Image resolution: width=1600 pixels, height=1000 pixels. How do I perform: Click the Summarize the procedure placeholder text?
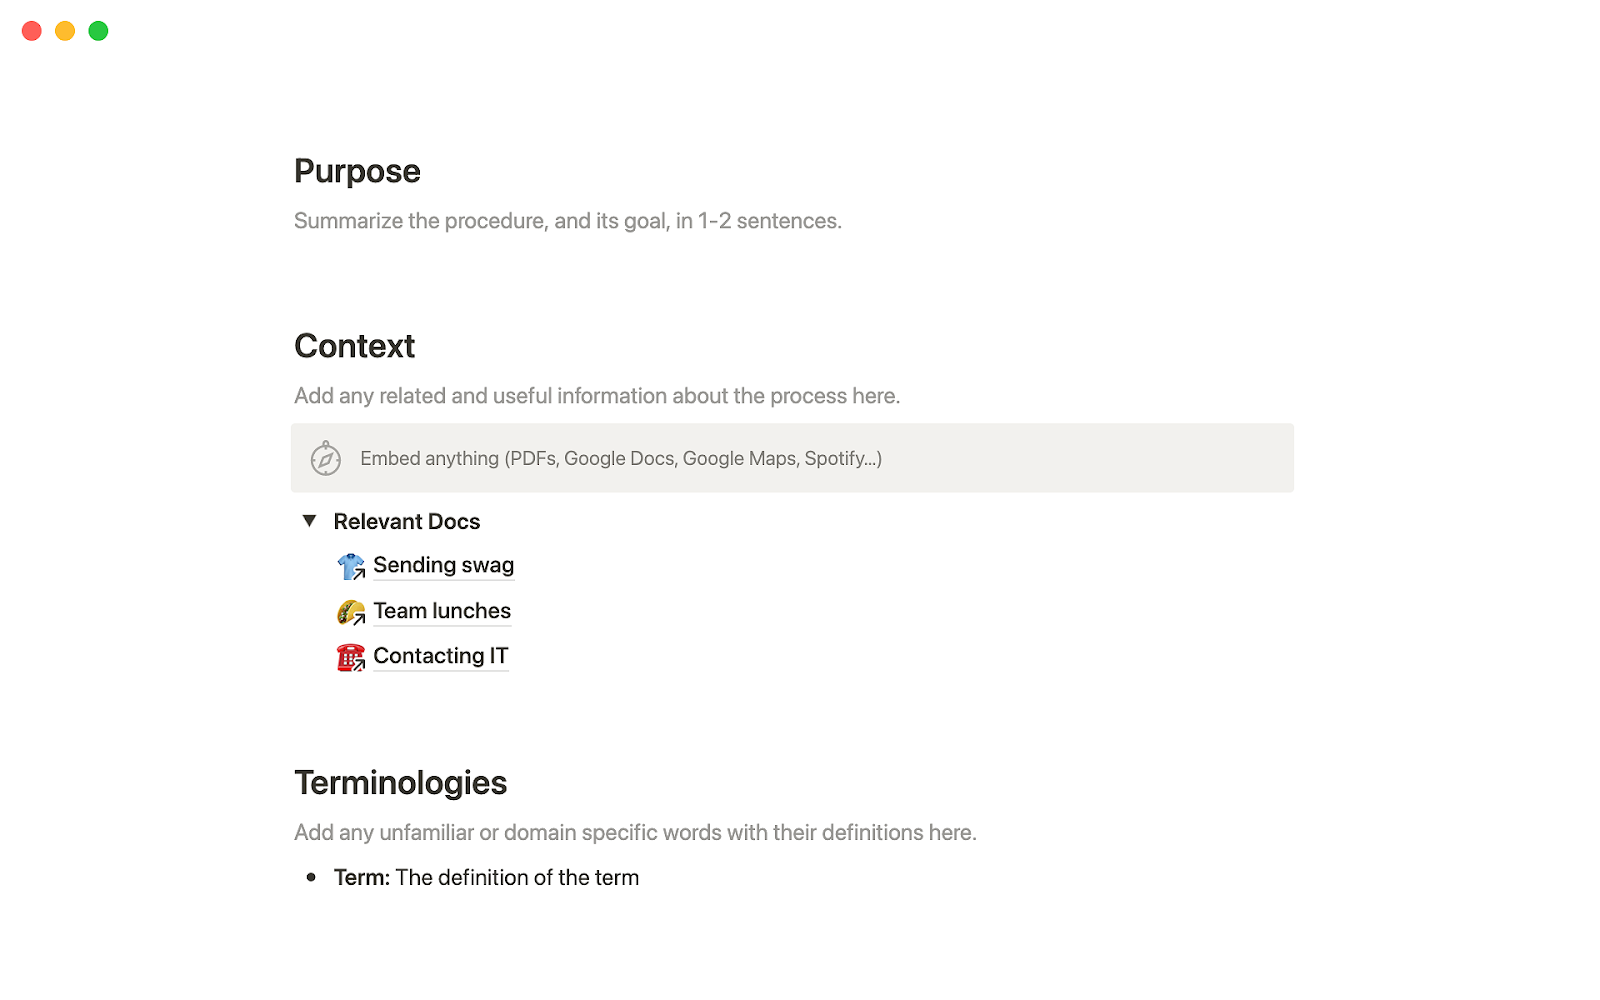click(x=568, y=221)
